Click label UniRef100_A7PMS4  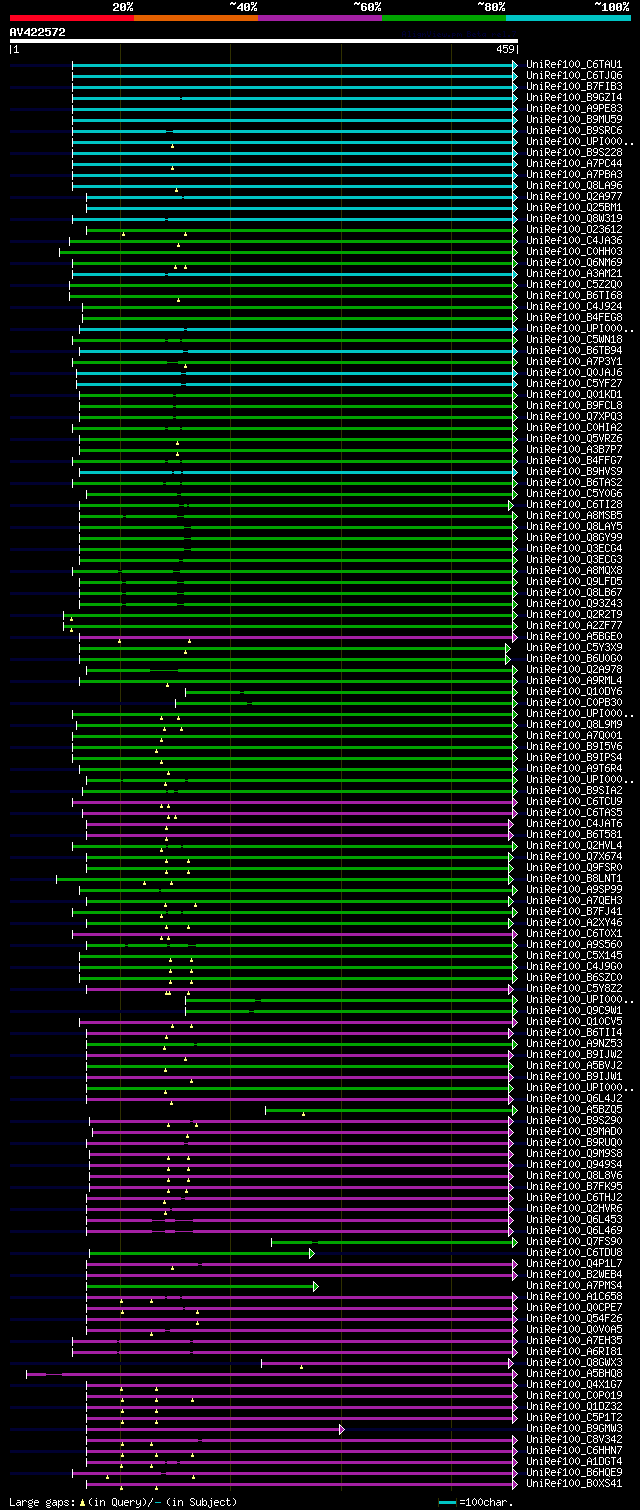pos(574,1285)
